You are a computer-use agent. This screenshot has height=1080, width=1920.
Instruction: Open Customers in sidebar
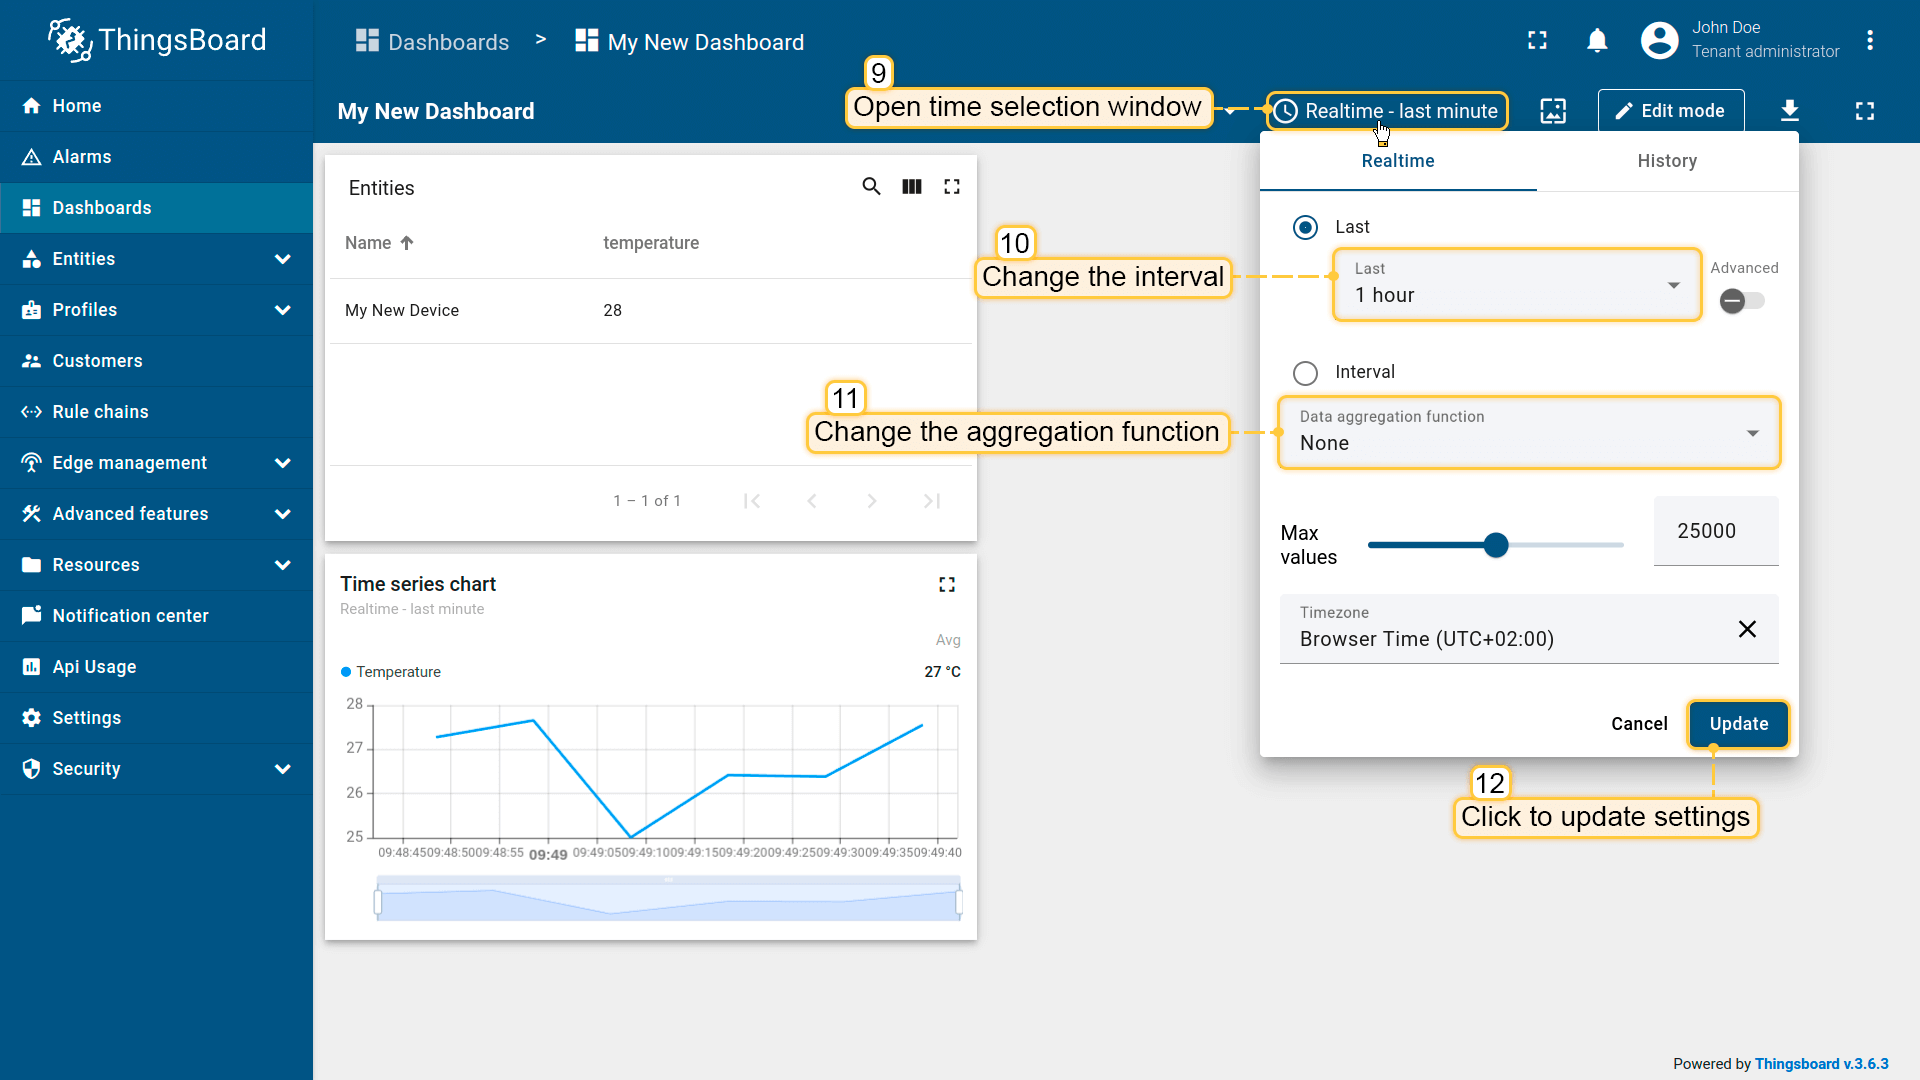click(156, 361)
